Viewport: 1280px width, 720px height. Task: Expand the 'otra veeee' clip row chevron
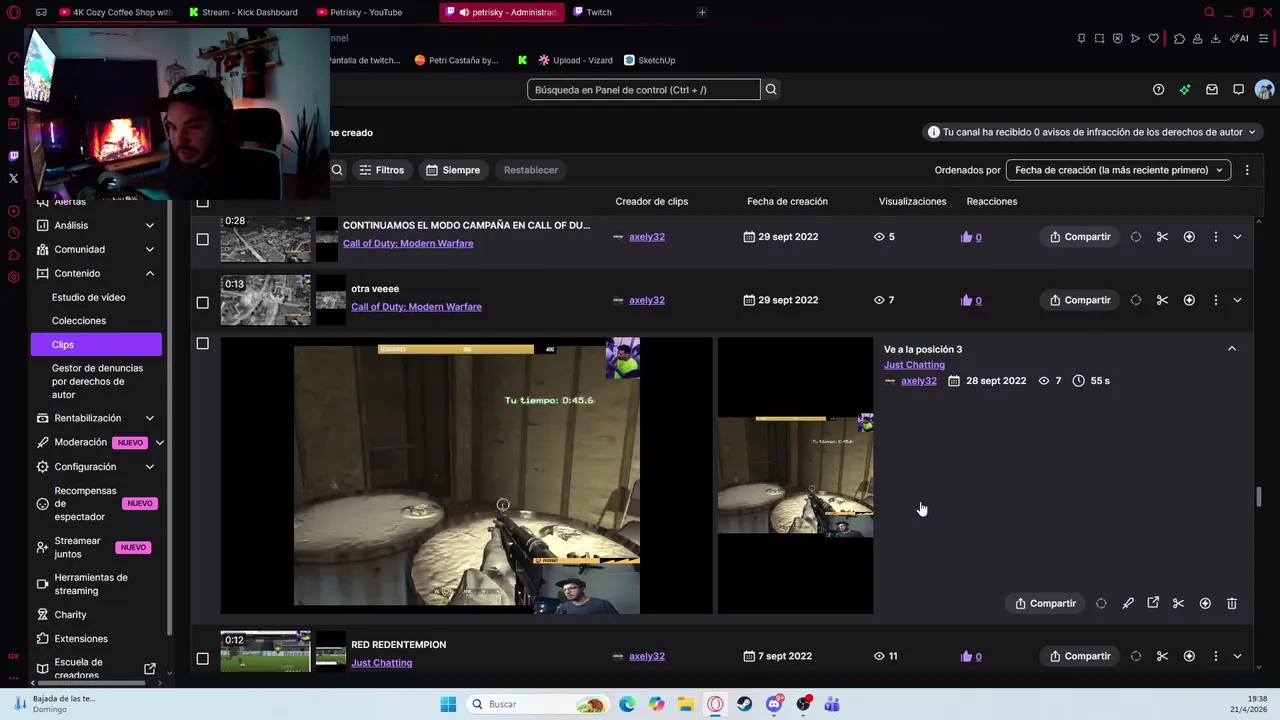[1237, 300]
